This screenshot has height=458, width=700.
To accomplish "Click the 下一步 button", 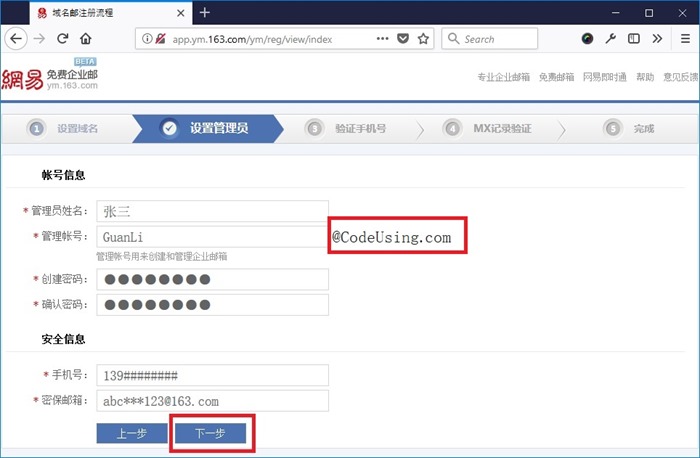I will 210,433.
